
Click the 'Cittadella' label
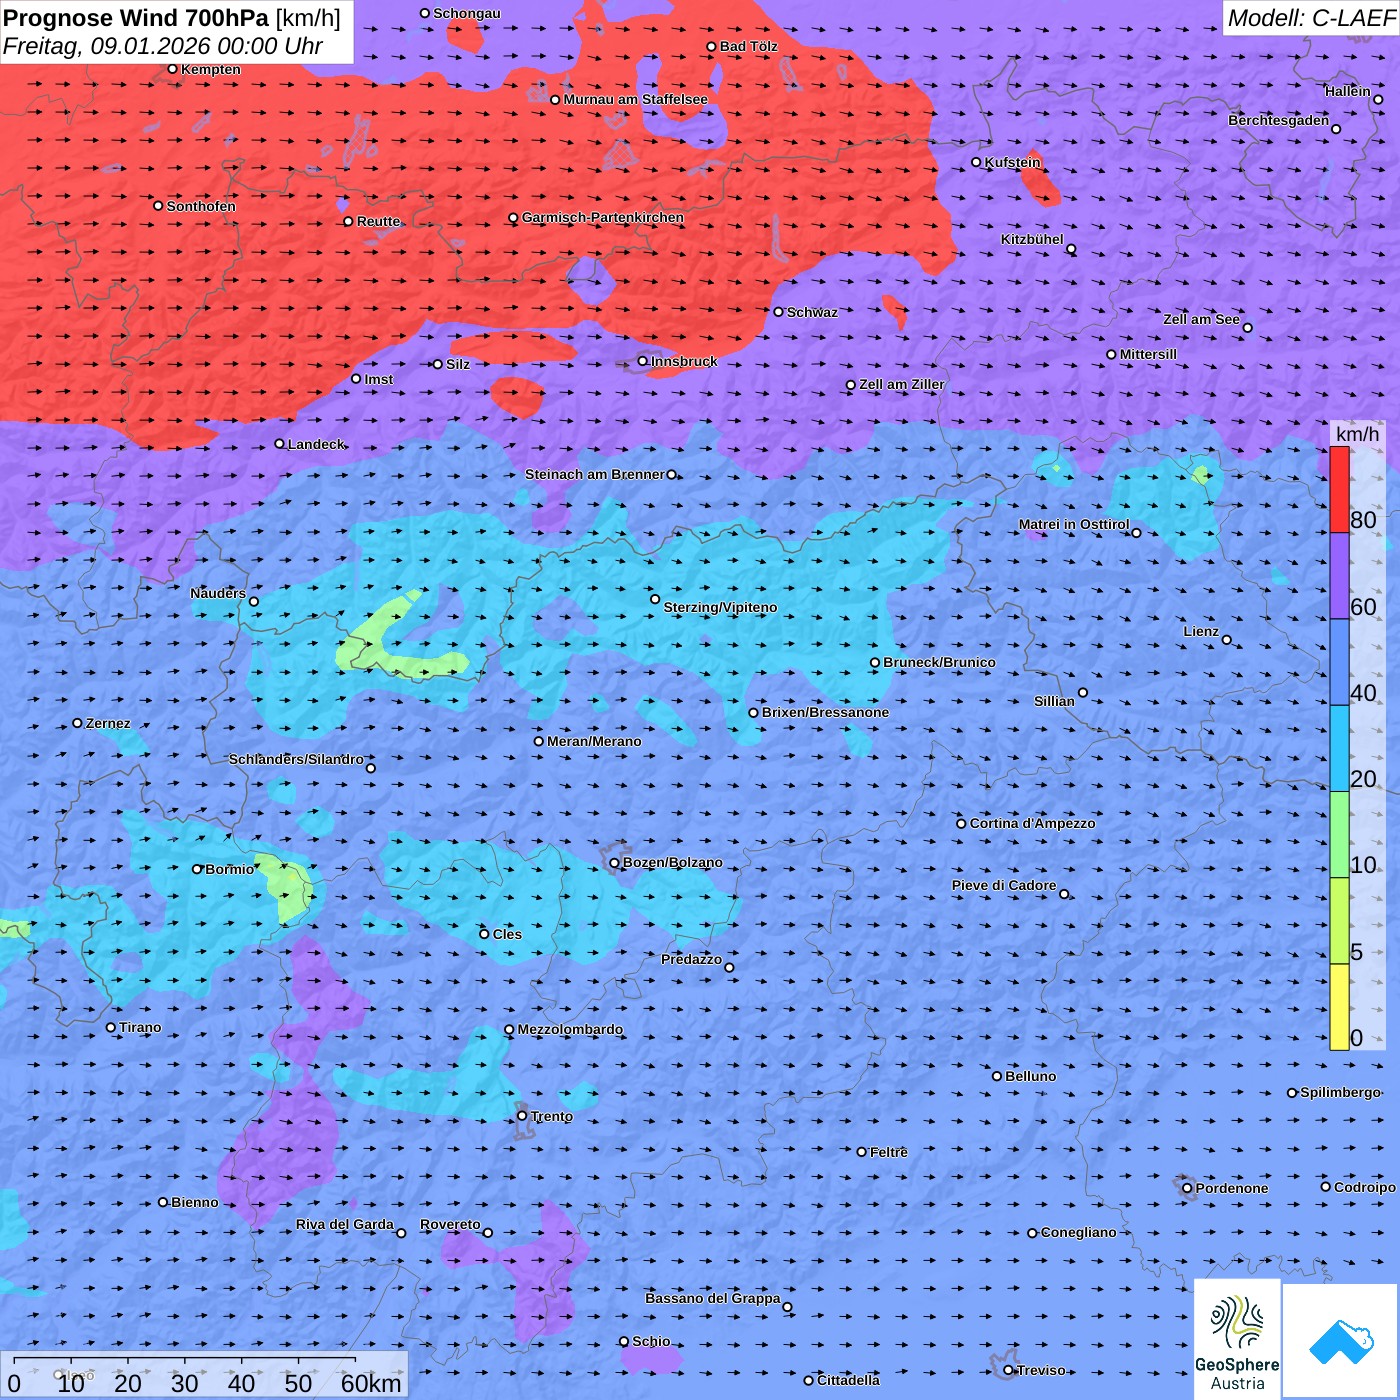point(848,1380)
